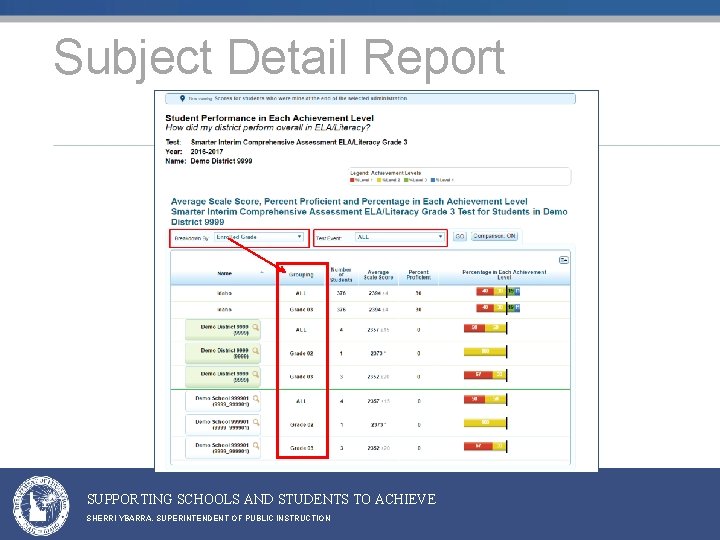Click the achievement bar in the Idaho Grade 03 row
Viewport: 720px width, 540px height.
(498, 308)
